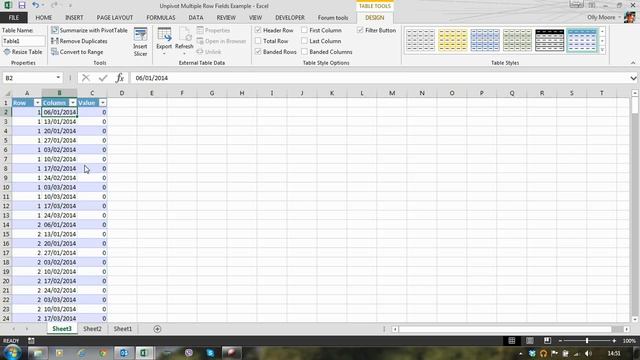This screenshot has width=640, height=360.
Task: Confirm the formula bar entry checkmark
Action: [103, 78]
